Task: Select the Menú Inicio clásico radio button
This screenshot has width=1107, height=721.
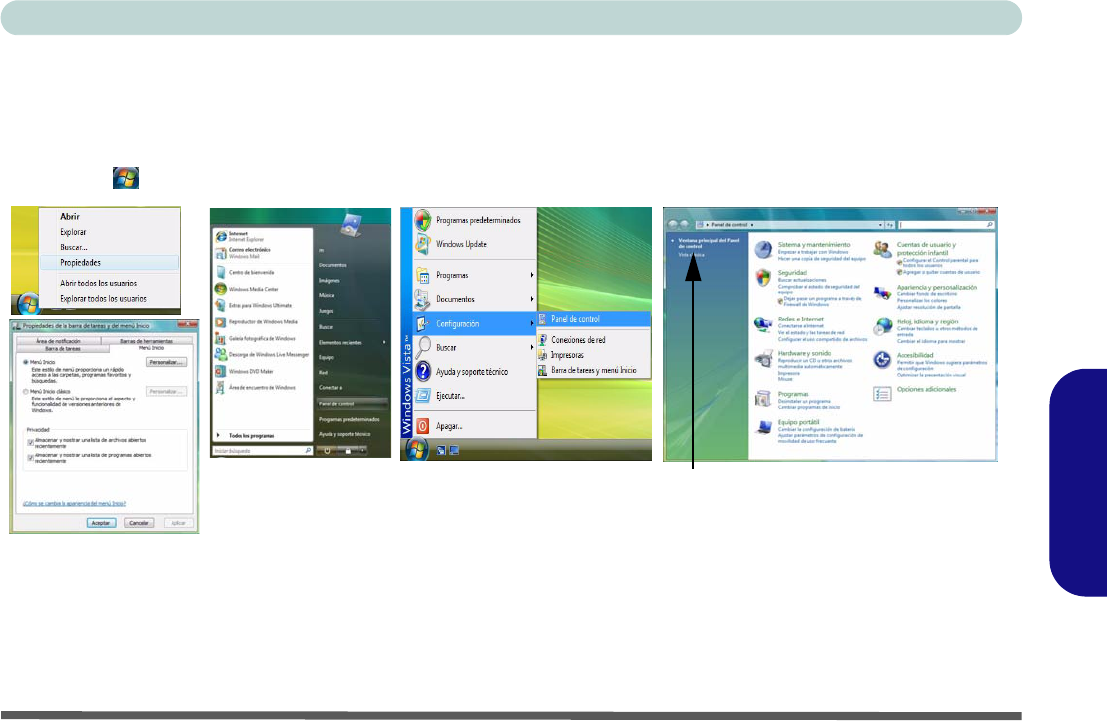Action: 26,391
